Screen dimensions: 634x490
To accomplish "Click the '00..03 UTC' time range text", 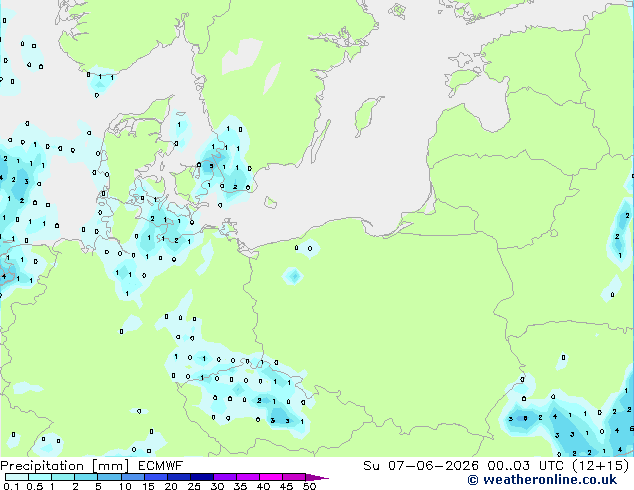I will pos(525,466).
